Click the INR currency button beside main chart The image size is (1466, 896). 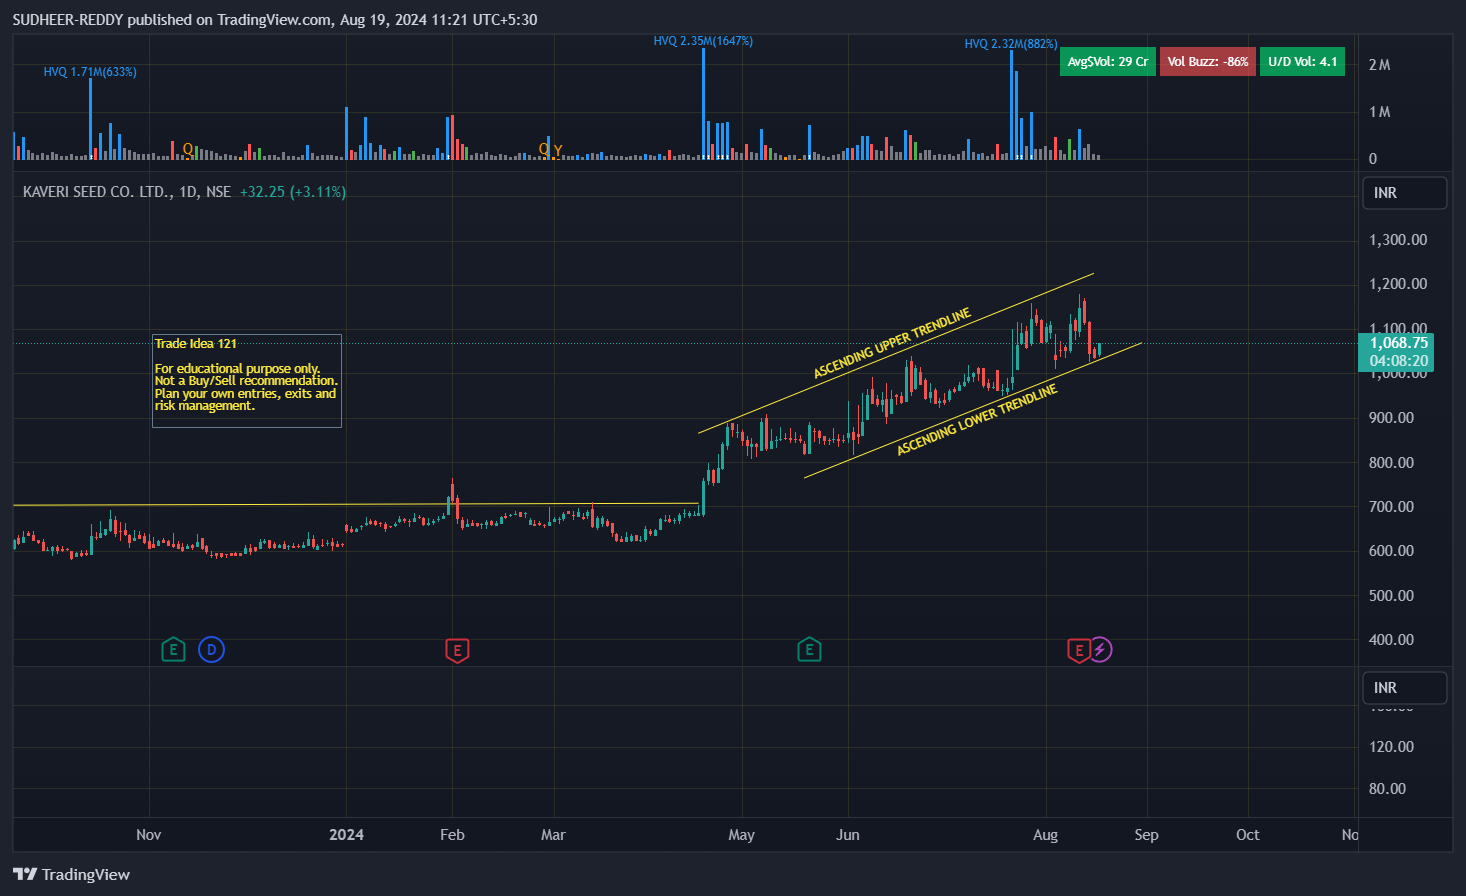tap(1404, 193)
